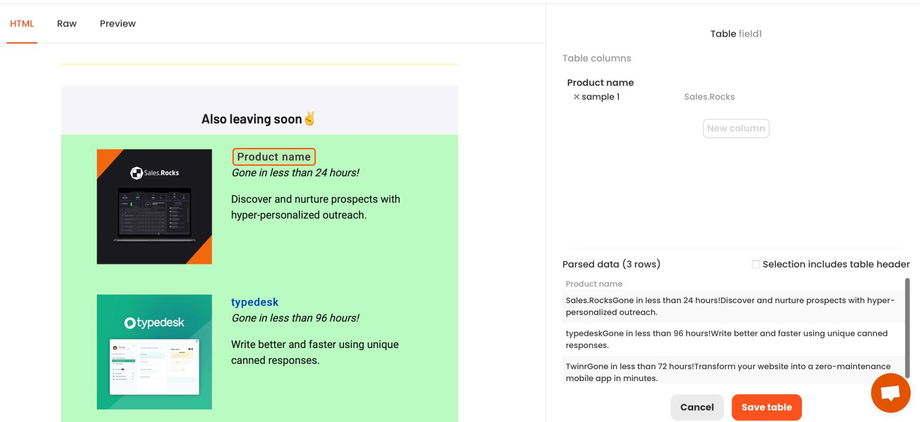Image resolution: width=920 pixels, height=422 pixels.
Task: Click the Sales.Rocks product image
Action: pyautogui.click(x=154, y=207)
